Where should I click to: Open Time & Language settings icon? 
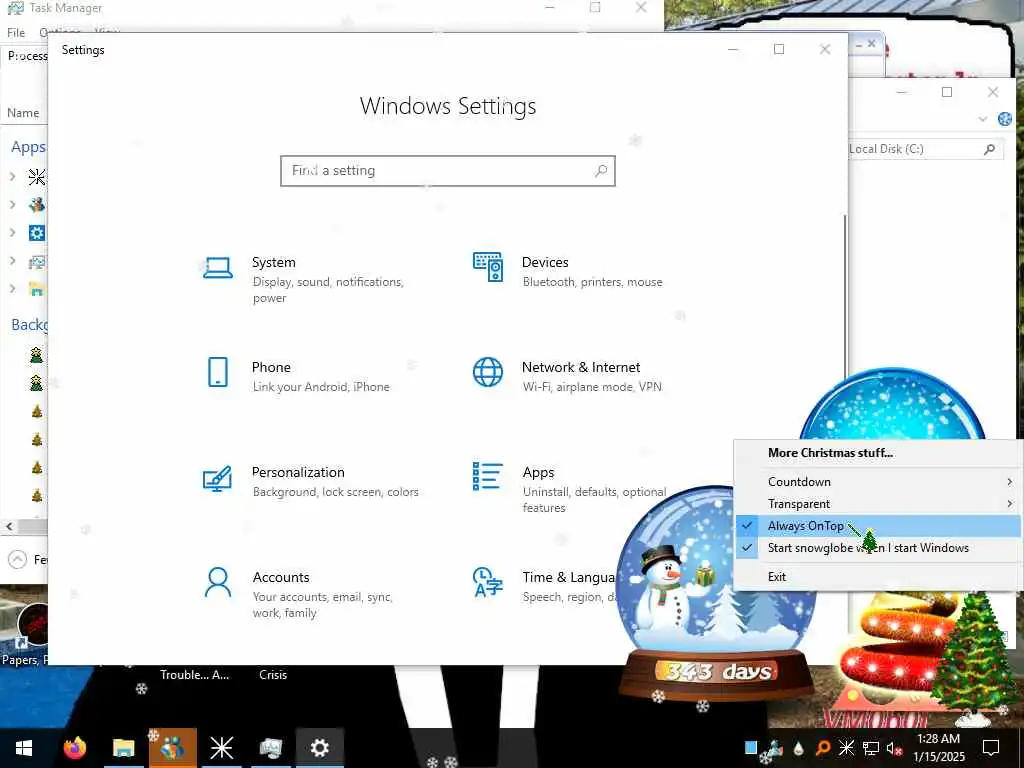pyautogui.click(x=488, y=582)
